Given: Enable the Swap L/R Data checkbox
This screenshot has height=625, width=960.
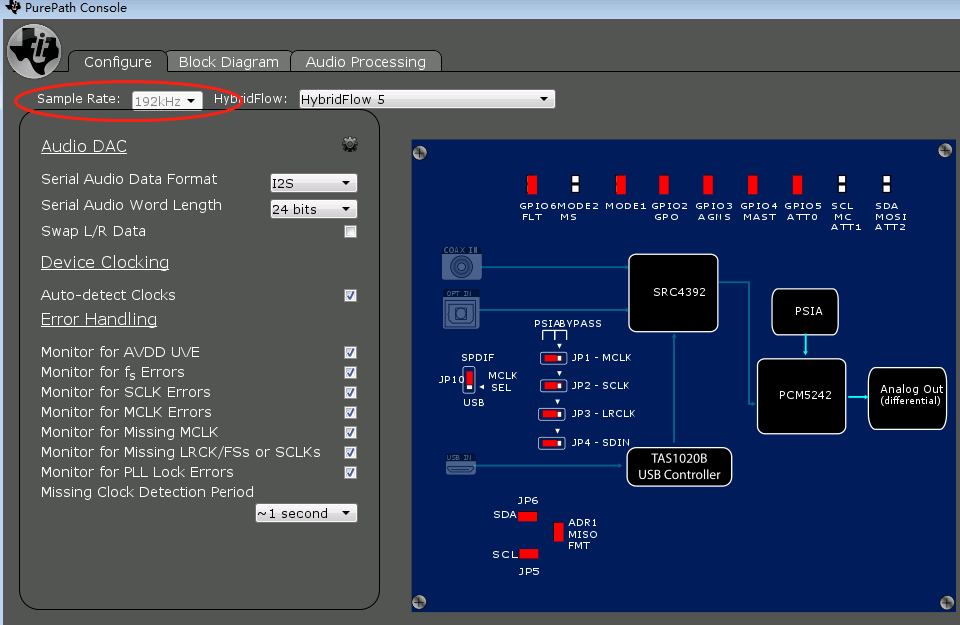Looking at the screenshot, I should click(350, 231).
